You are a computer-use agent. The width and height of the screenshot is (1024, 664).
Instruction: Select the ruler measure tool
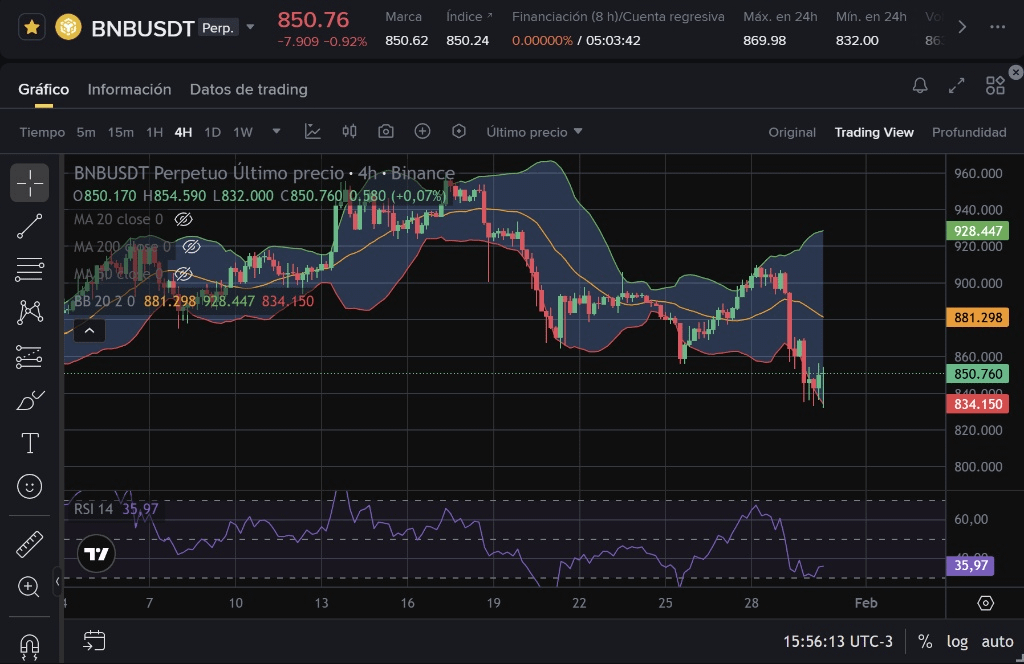click(x=30, y=545)
